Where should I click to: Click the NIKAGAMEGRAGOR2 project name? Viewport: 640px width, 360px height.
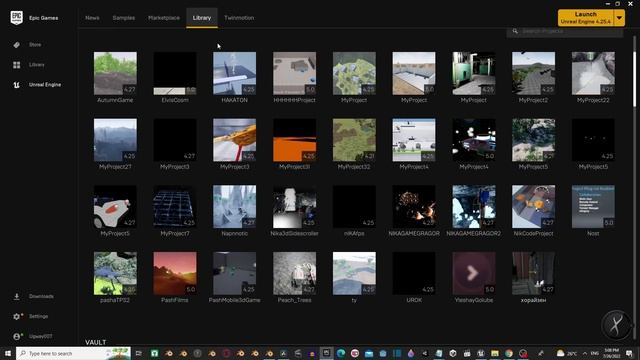coord(473,233)
